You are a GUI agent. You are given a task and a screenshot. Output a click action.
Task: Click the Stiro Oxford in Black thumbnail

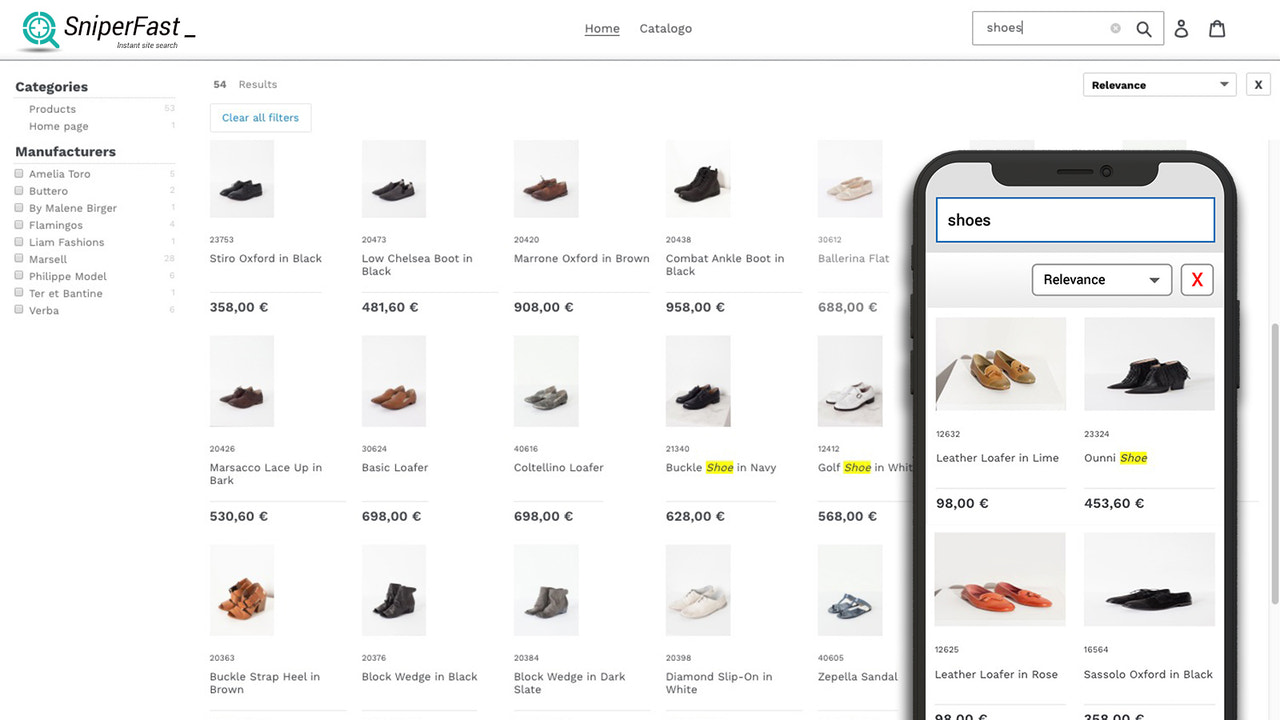[x=241, y=178]
